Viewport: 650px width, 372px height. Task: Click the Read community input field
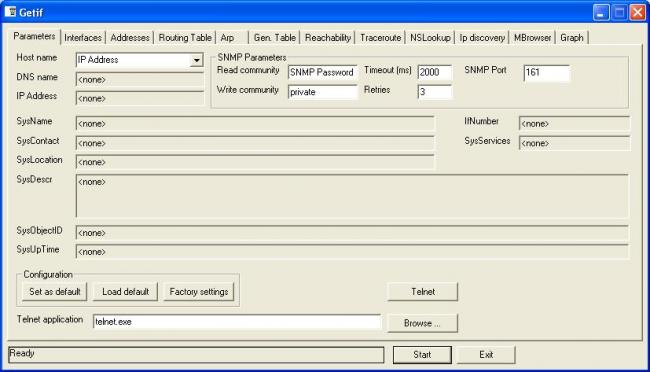(322, 72)
